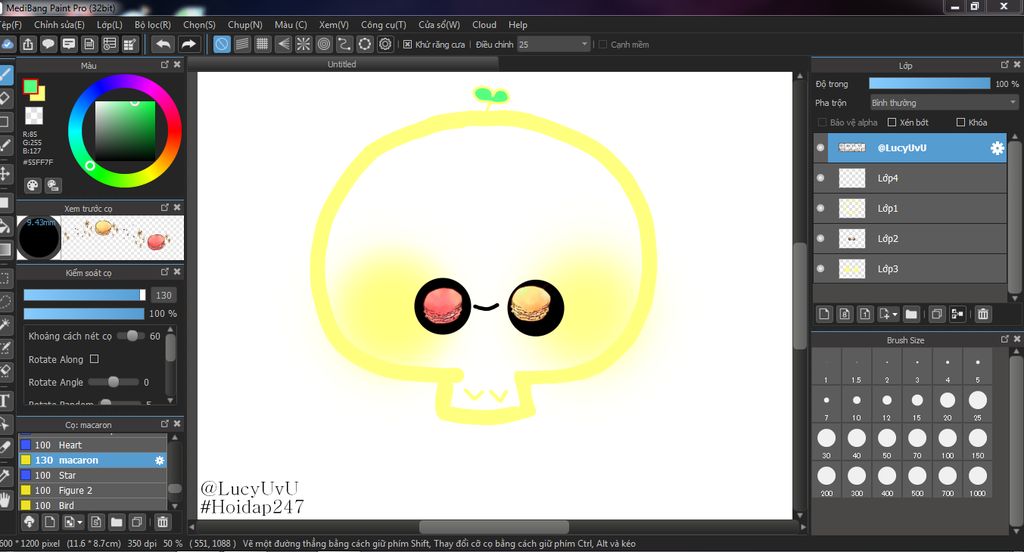Pick brush size 25 preset
The width and height of the screenshot is (1024, 552).
[978, 404]
